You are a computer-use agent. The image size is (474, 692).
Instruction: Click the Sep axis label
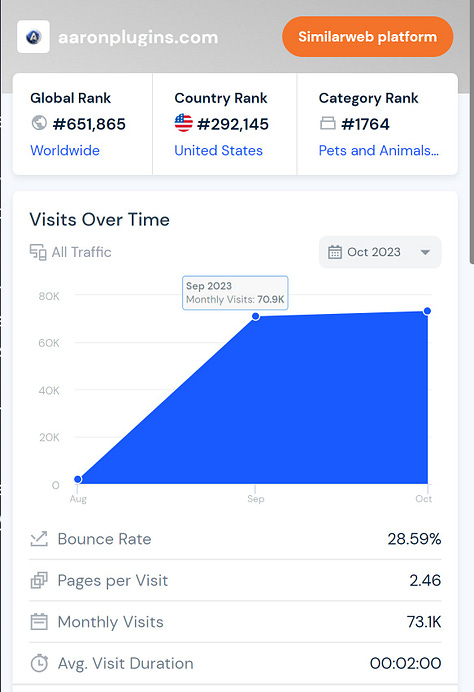[256, 499]
